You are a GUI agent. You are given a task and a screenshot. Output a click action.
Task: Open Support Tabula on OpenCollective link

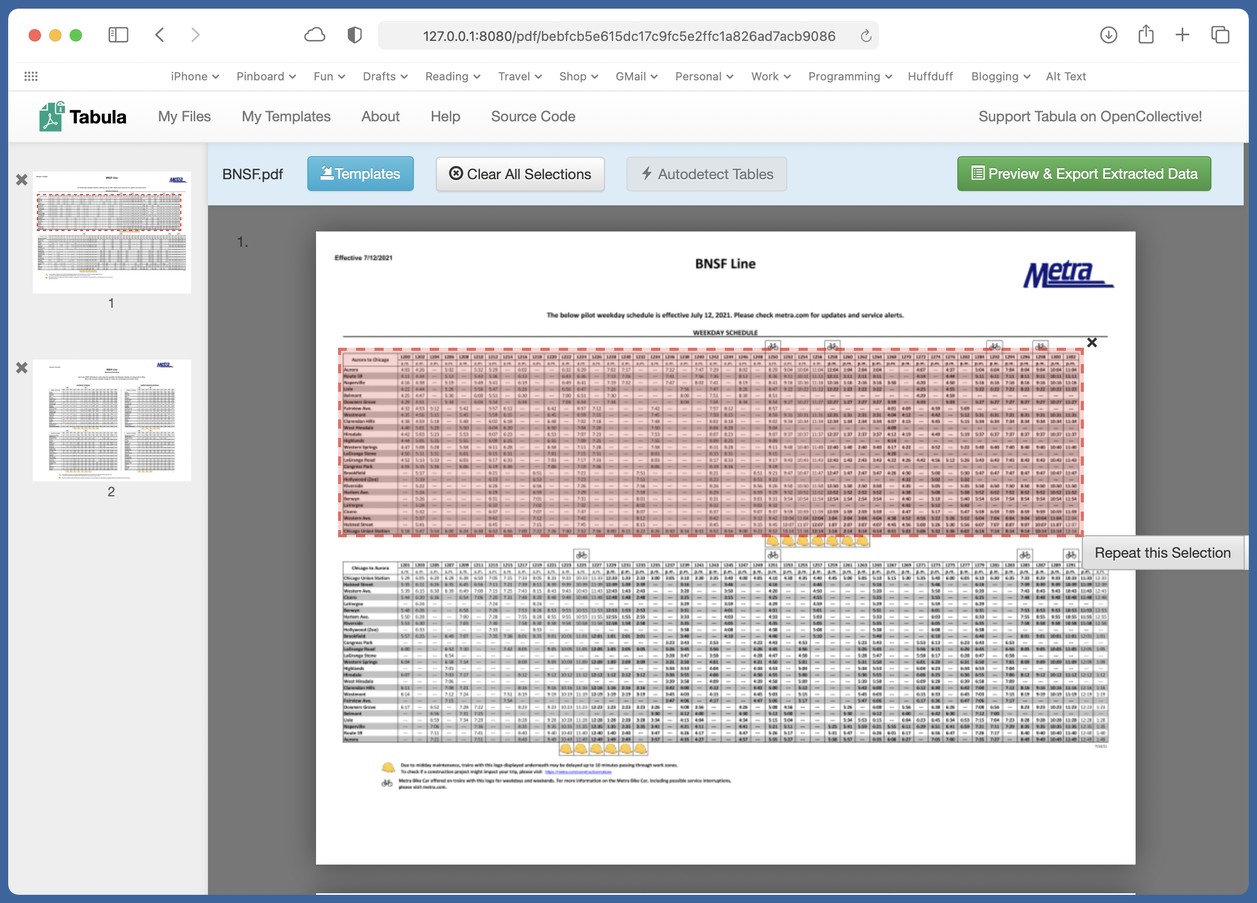1090,116
